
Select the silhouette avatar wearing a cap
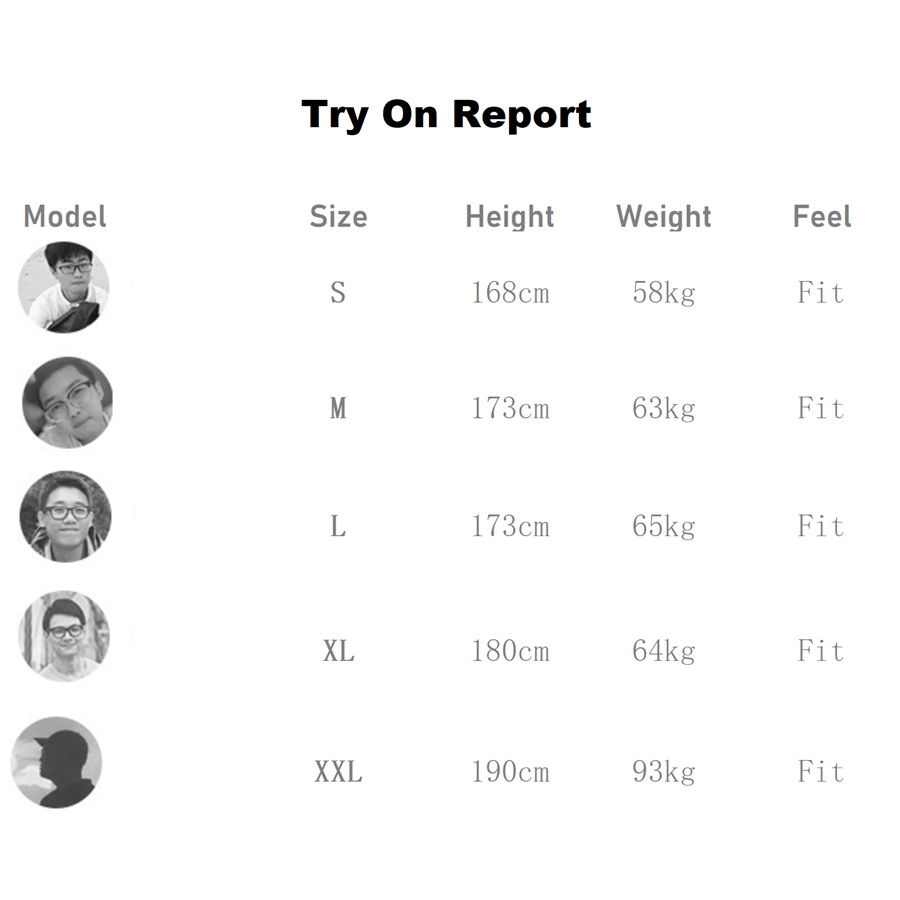pos(56,762)
